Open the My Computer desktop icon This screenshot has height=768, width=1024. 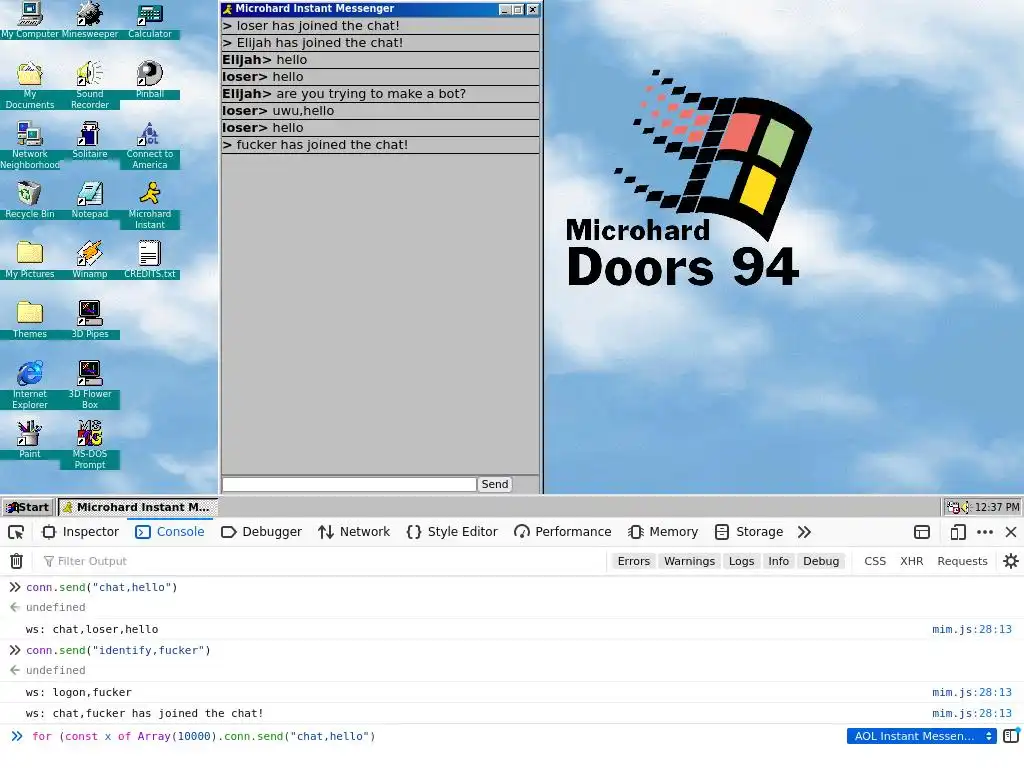tap(29, 20)
